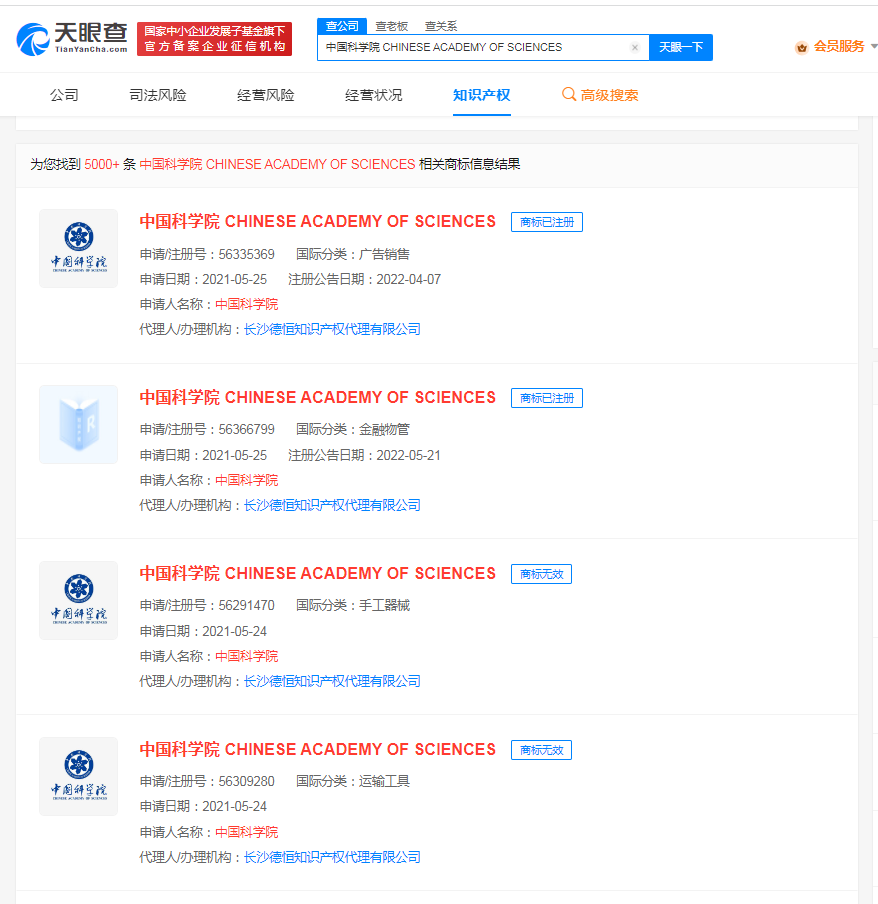Image resolution: width=878 pixels, height=904 pixels.
Task: Click the 5000+ result count text
Action: (x=101, y=164)
